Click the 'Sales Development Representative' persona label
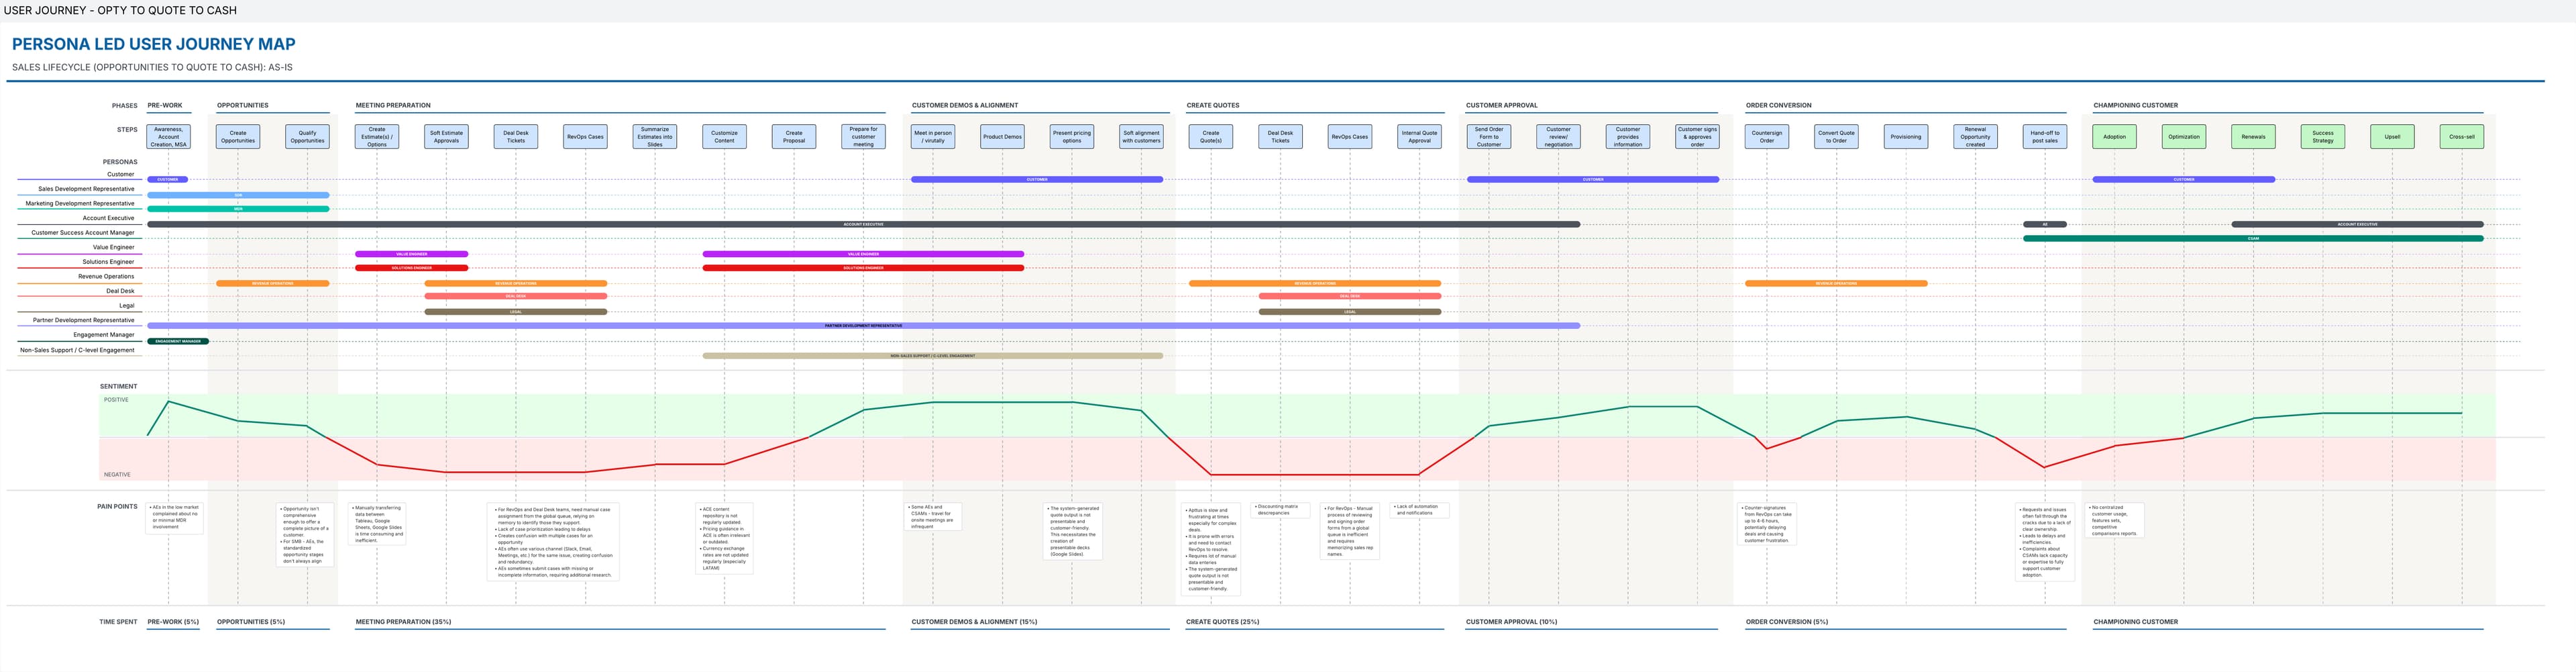Image resolution: width=2576 pixels, height=672 pixels. [x=86, y=189]
